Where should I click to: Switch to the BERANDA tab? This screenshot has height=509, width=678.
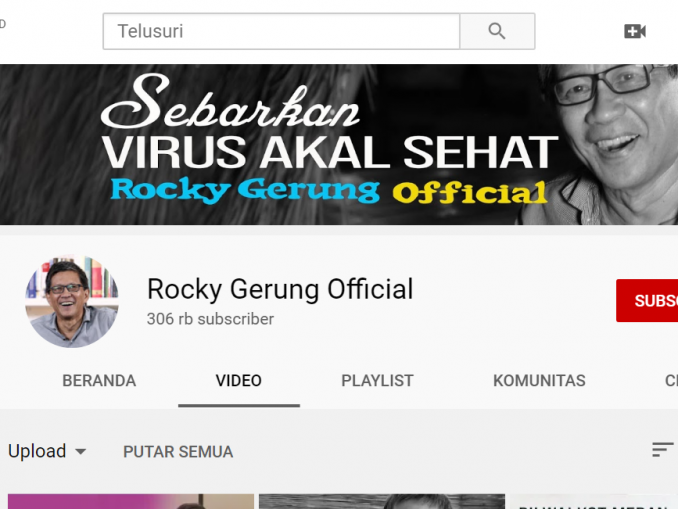click(x=99, y=381)
